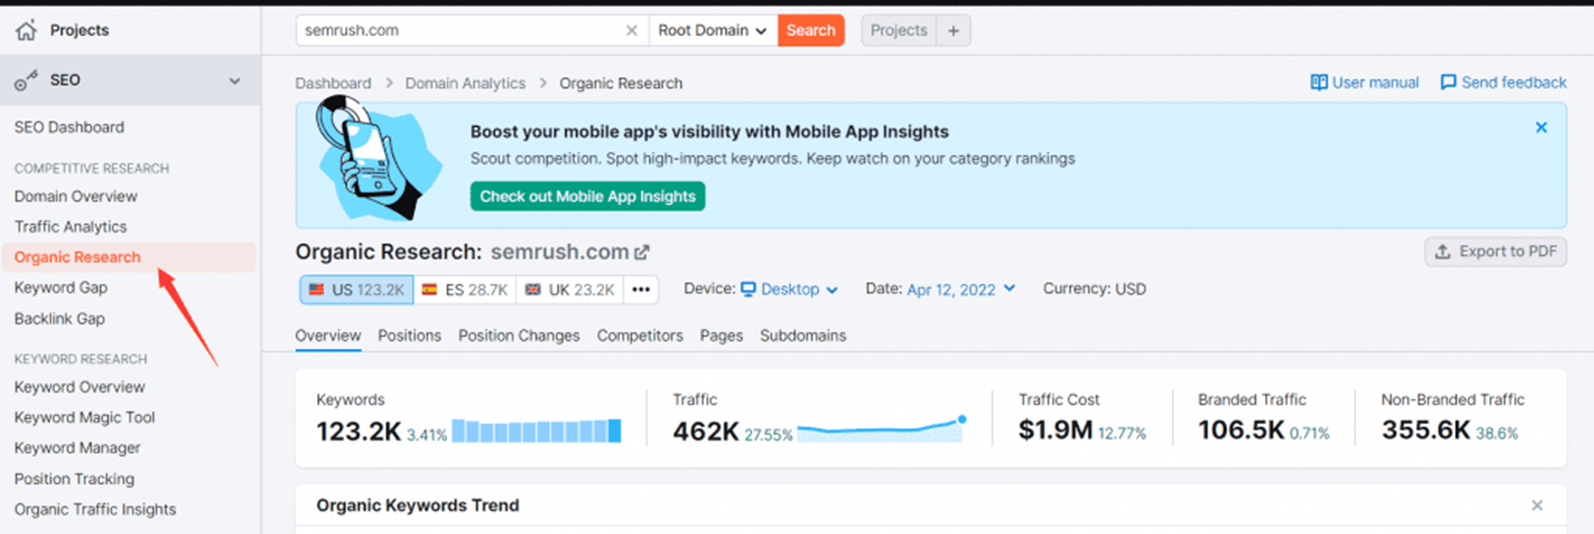
Task: Click the Organic Keywords Trend heading
Action: pyautogui.click(x=417, y=506)
